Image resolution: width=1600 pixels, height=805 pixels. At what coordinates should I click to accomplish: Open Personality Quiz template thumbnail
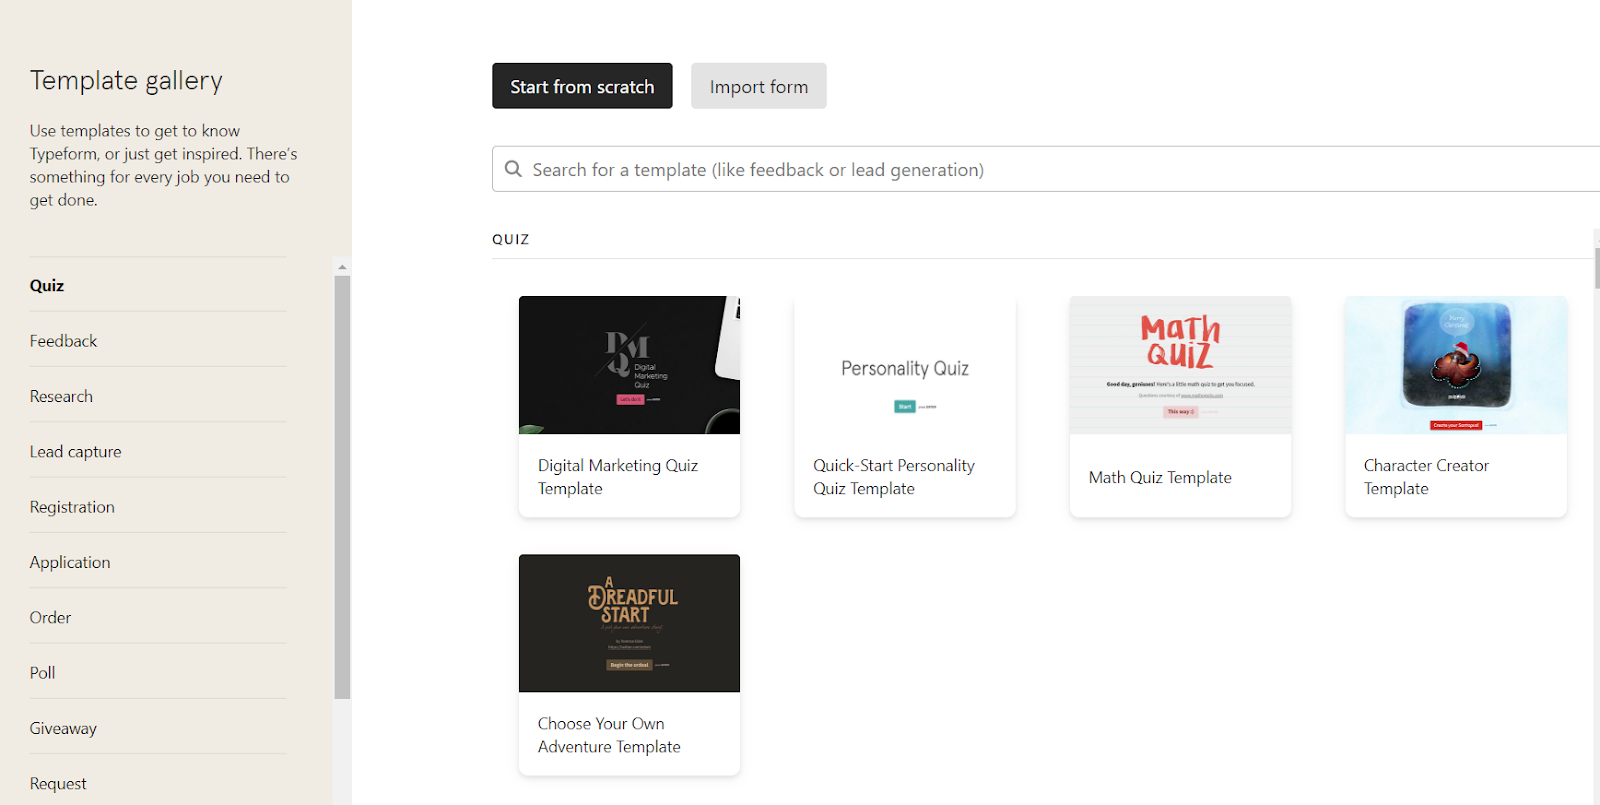point(905,365)
